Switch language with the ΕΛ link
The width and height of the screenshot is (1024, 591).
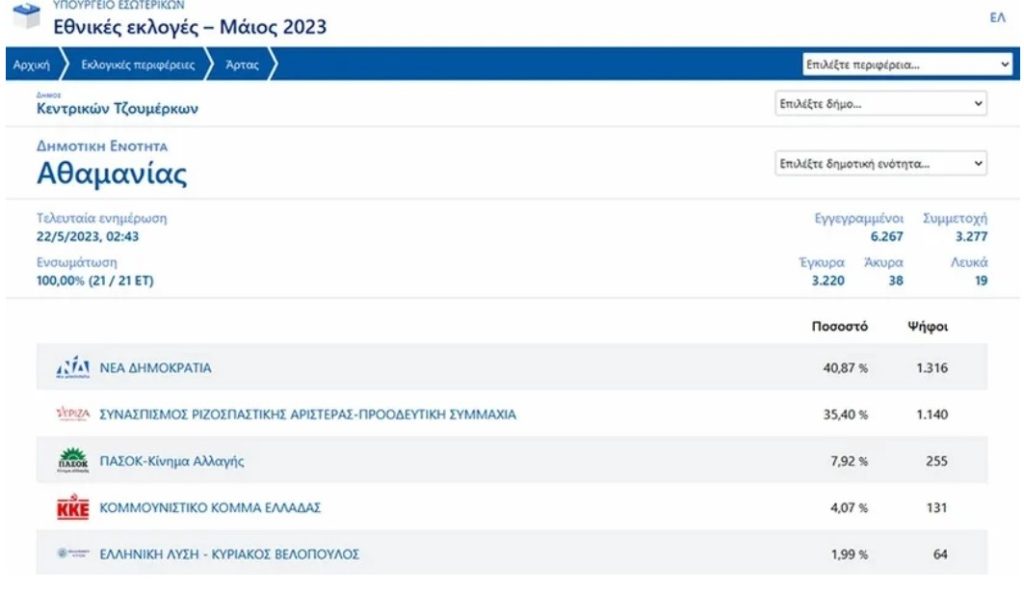click(x=997, y=18)
